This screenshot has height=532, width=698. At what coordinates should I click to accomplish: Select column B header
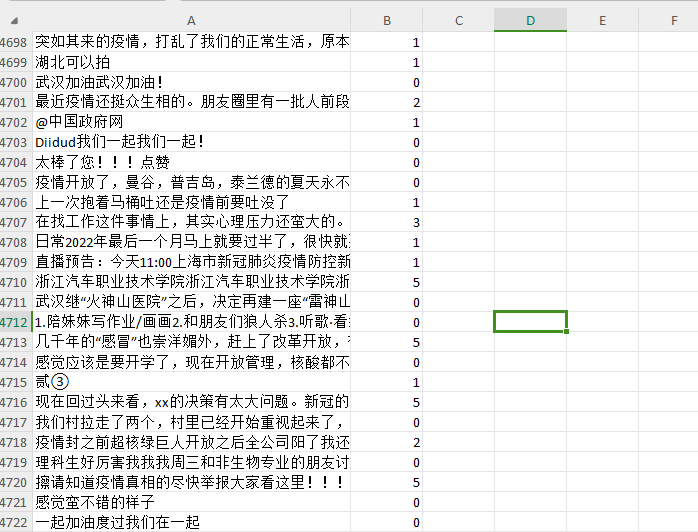[386, 20]
